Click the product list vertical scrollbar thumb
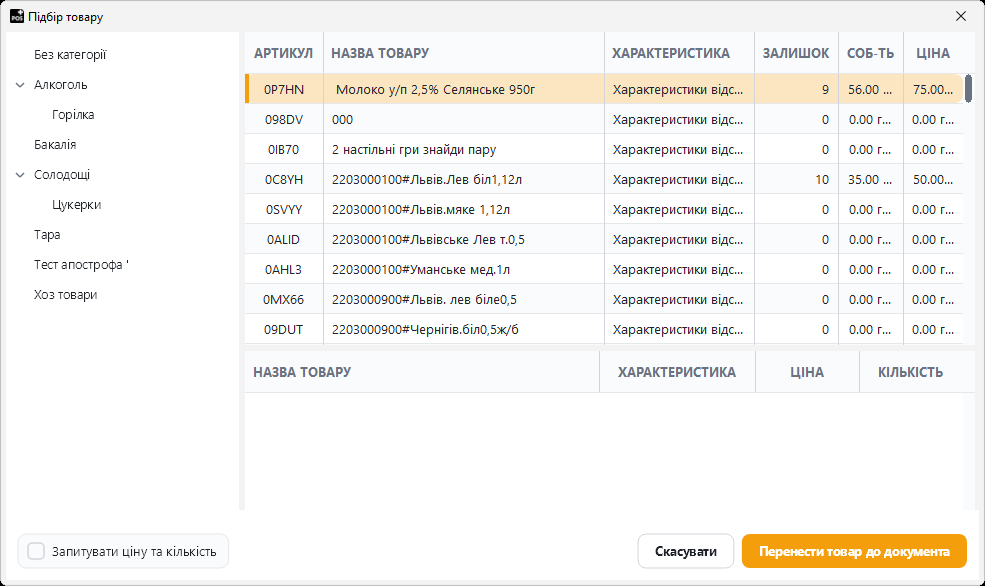The height and width of the screenshot is (586, 985). click(969, 89)
